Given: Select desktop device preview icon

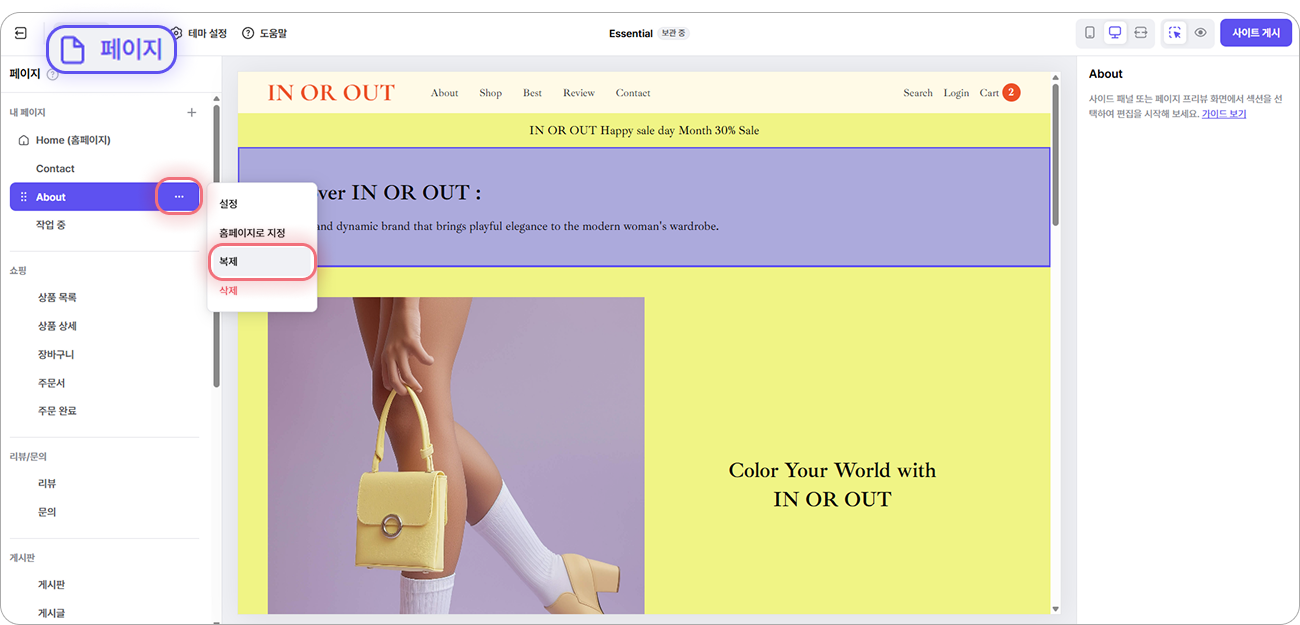Looking at the screenshot, I should 1115,33.
